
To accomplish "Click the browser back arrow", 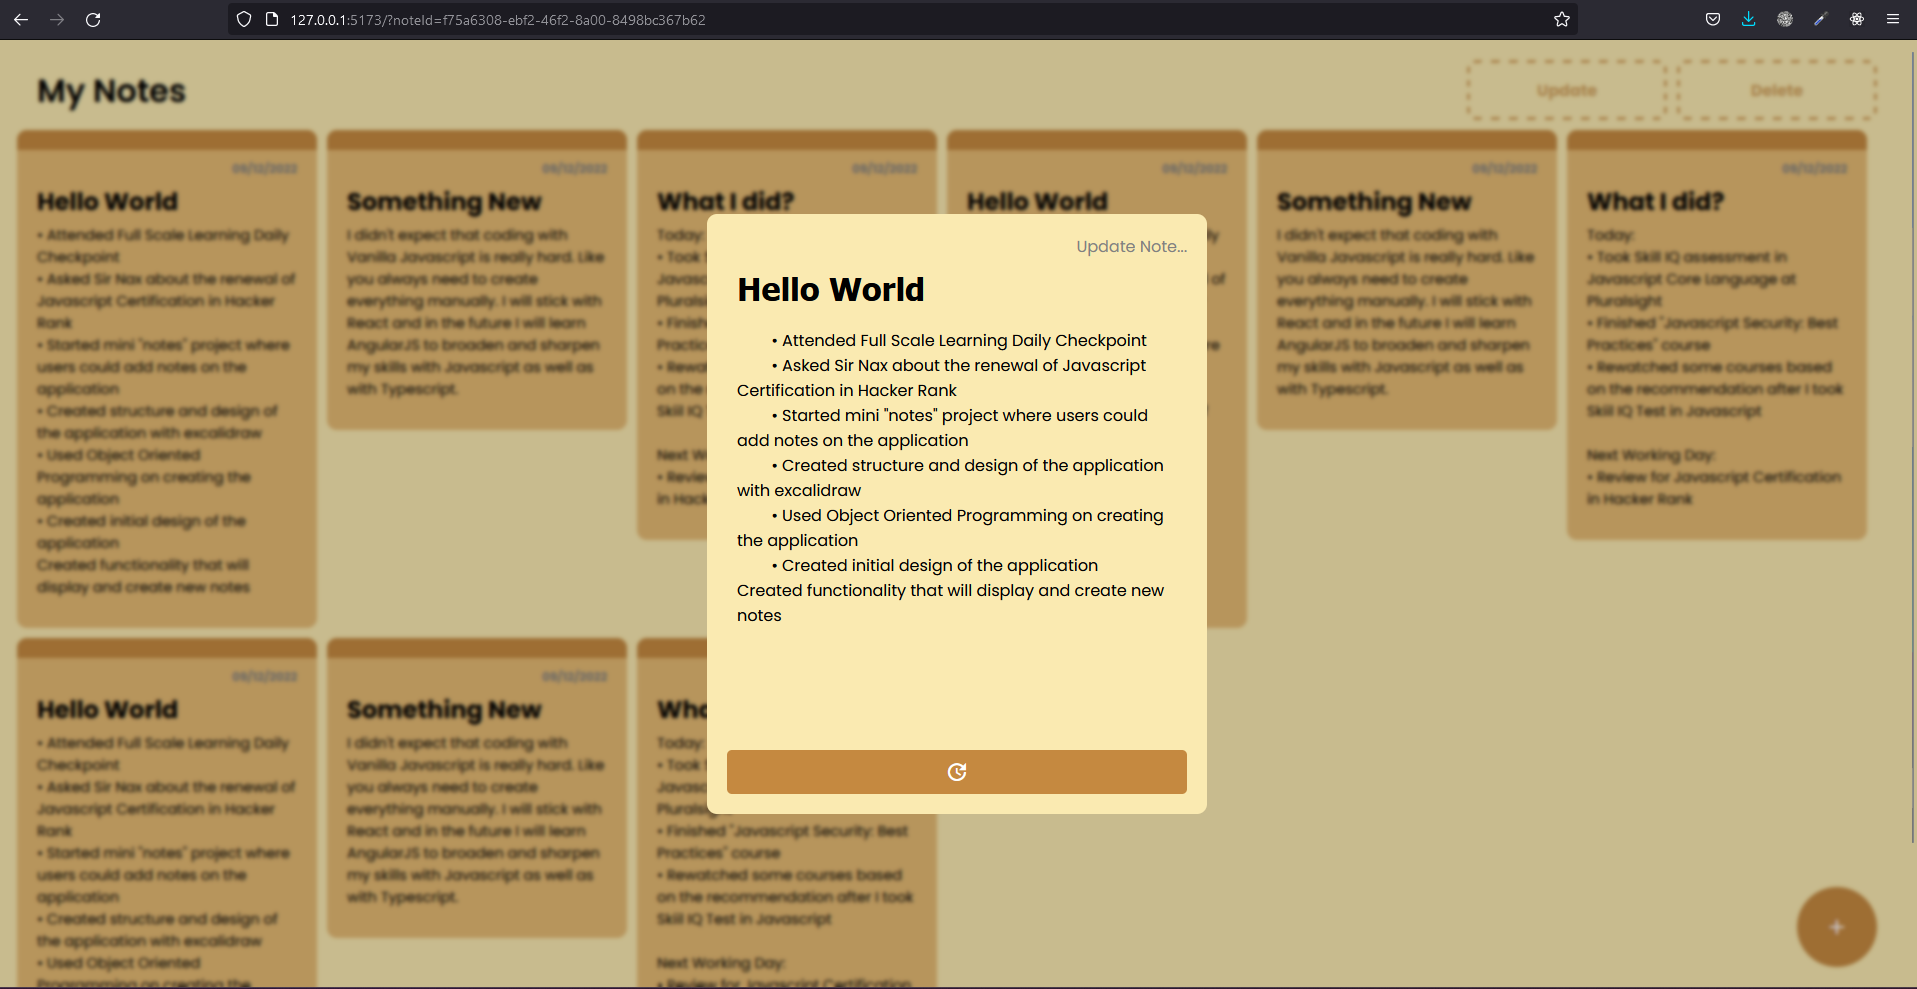I will pyautogui.click(x=21, y=20).
